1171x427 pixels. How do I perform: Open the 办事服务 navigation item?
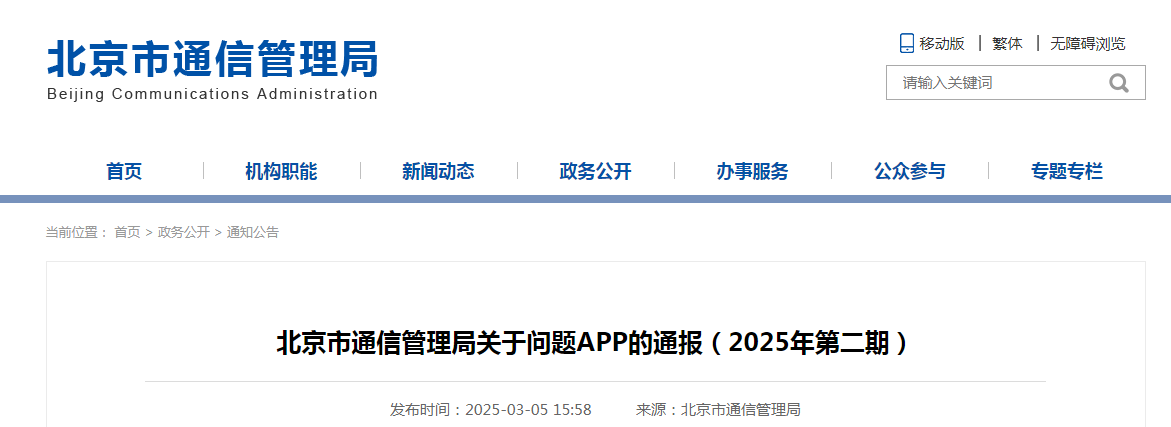pyautogui.click(x=752, y=172)
